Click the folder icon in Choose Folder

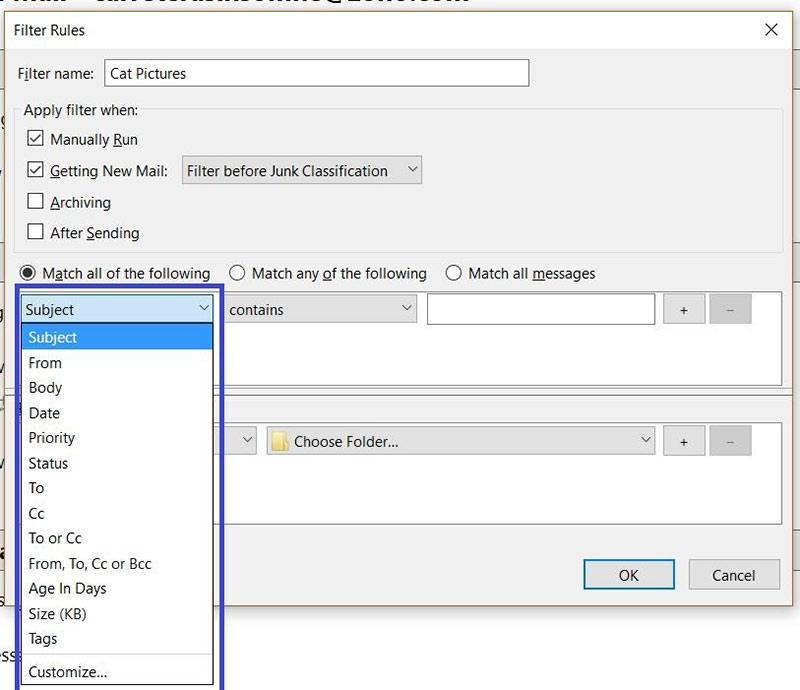pyautogui.click(x=280, y=441)
